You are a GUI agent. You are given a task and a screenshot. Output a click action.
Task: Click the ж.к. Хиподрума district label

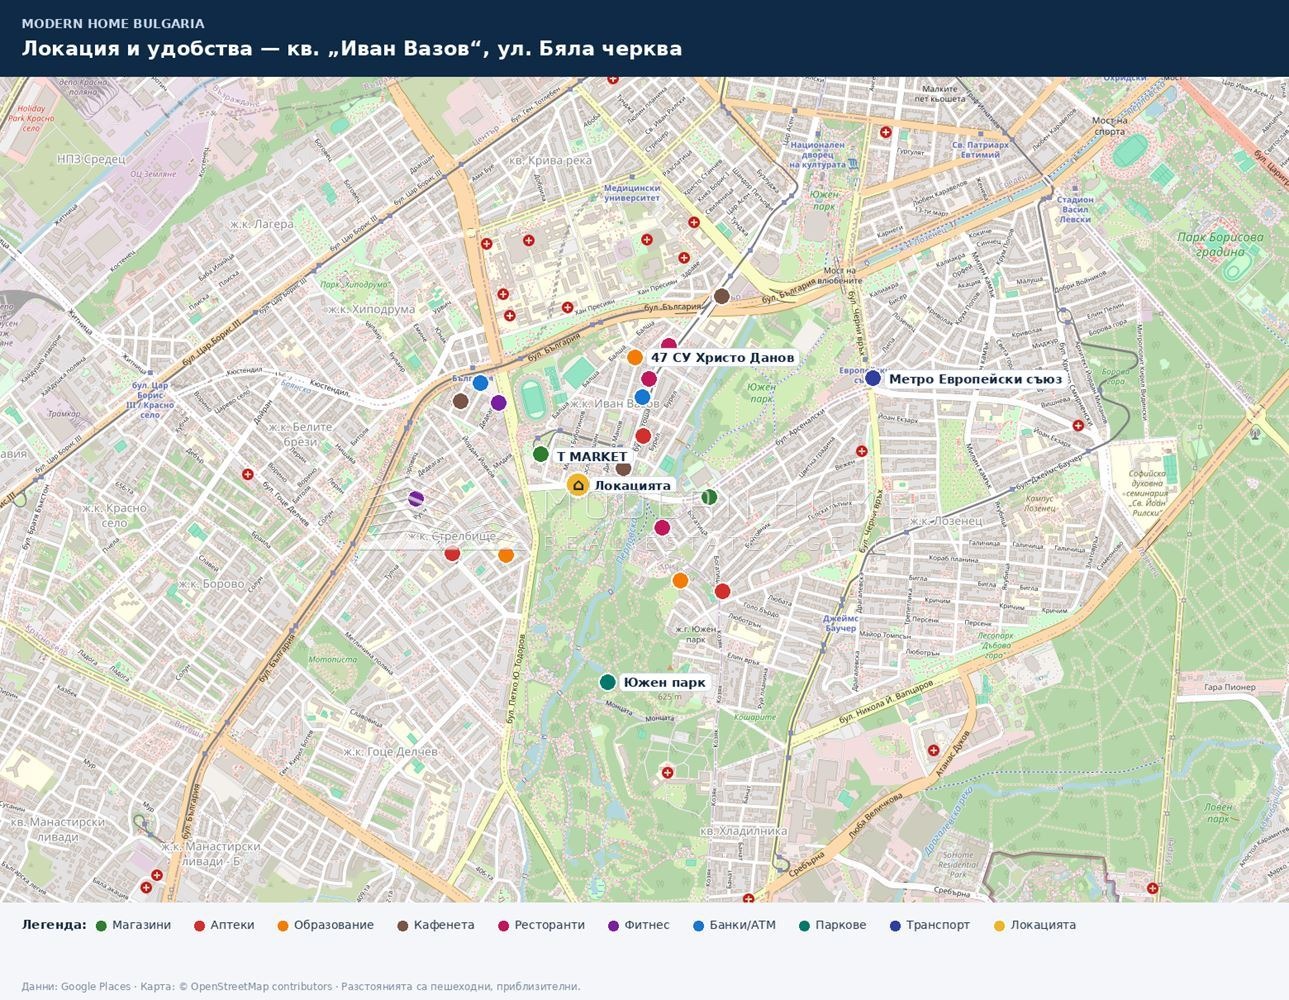370,309
